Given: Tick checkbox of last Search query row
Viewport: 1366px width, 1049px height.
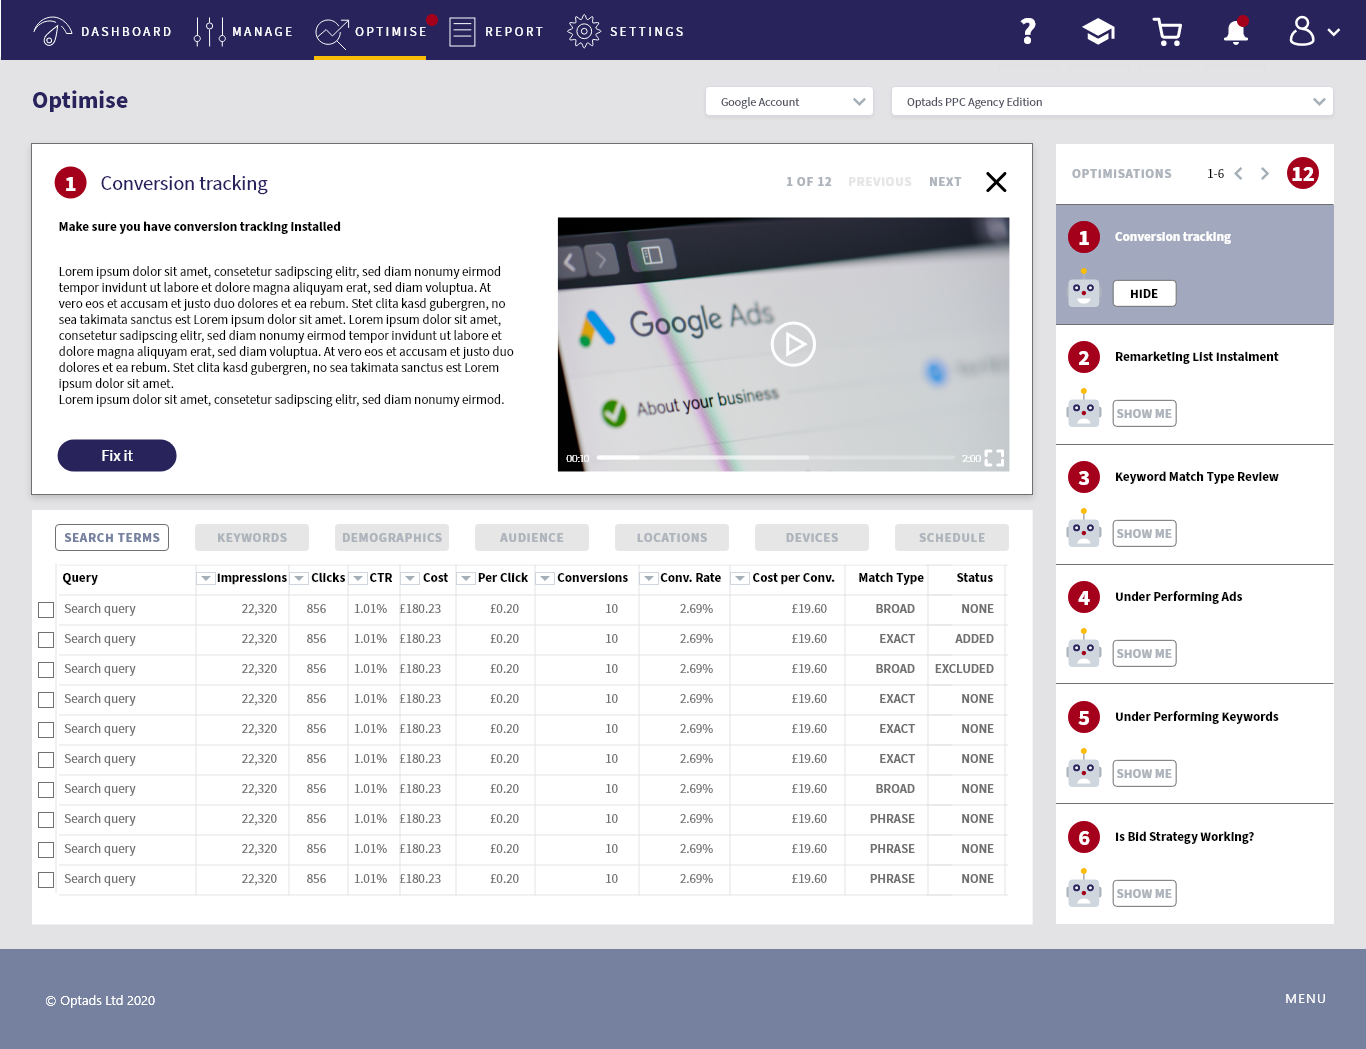Looking at the screenshot, I should [x=46, y=880].
